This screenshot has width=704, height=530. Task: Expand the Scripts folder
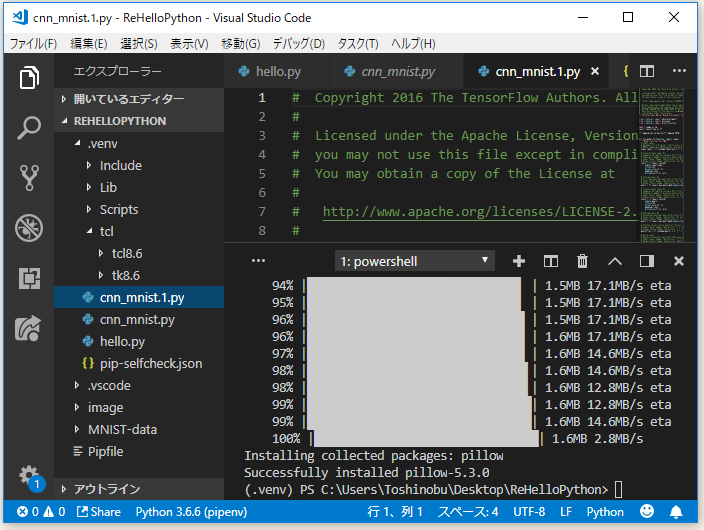point(139,210)
